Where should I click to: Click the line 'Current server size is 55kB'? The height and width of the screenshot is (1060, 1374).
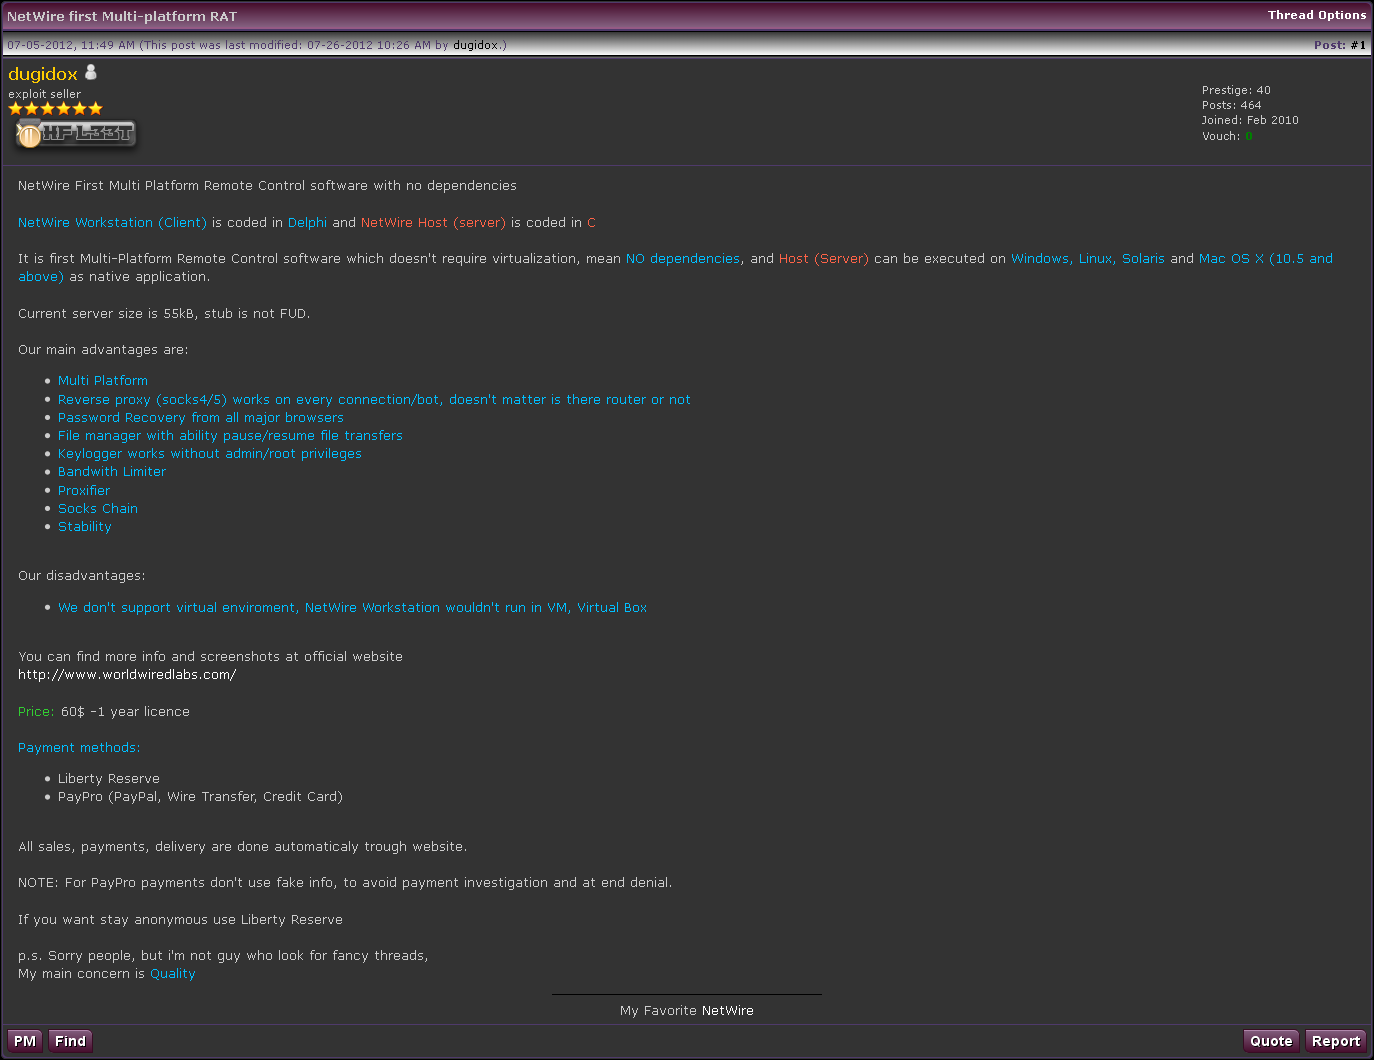pos(164,314)
